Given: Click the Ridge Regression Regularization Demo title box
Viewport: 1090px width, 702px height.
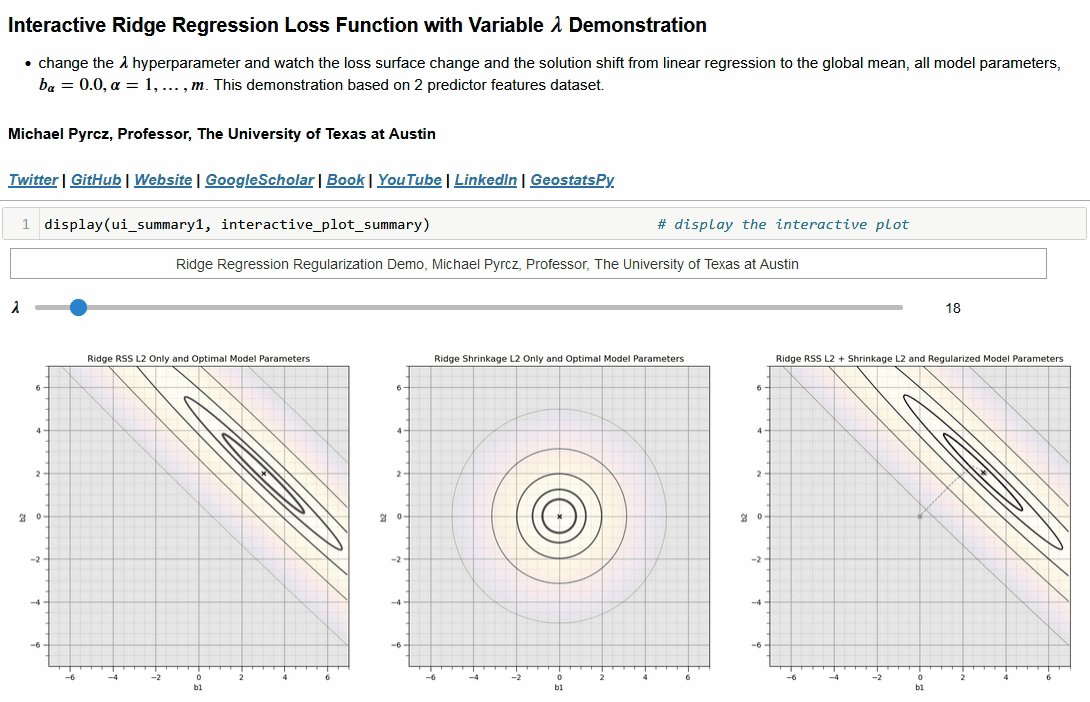Looking at the screenshot, I should 528,264.
